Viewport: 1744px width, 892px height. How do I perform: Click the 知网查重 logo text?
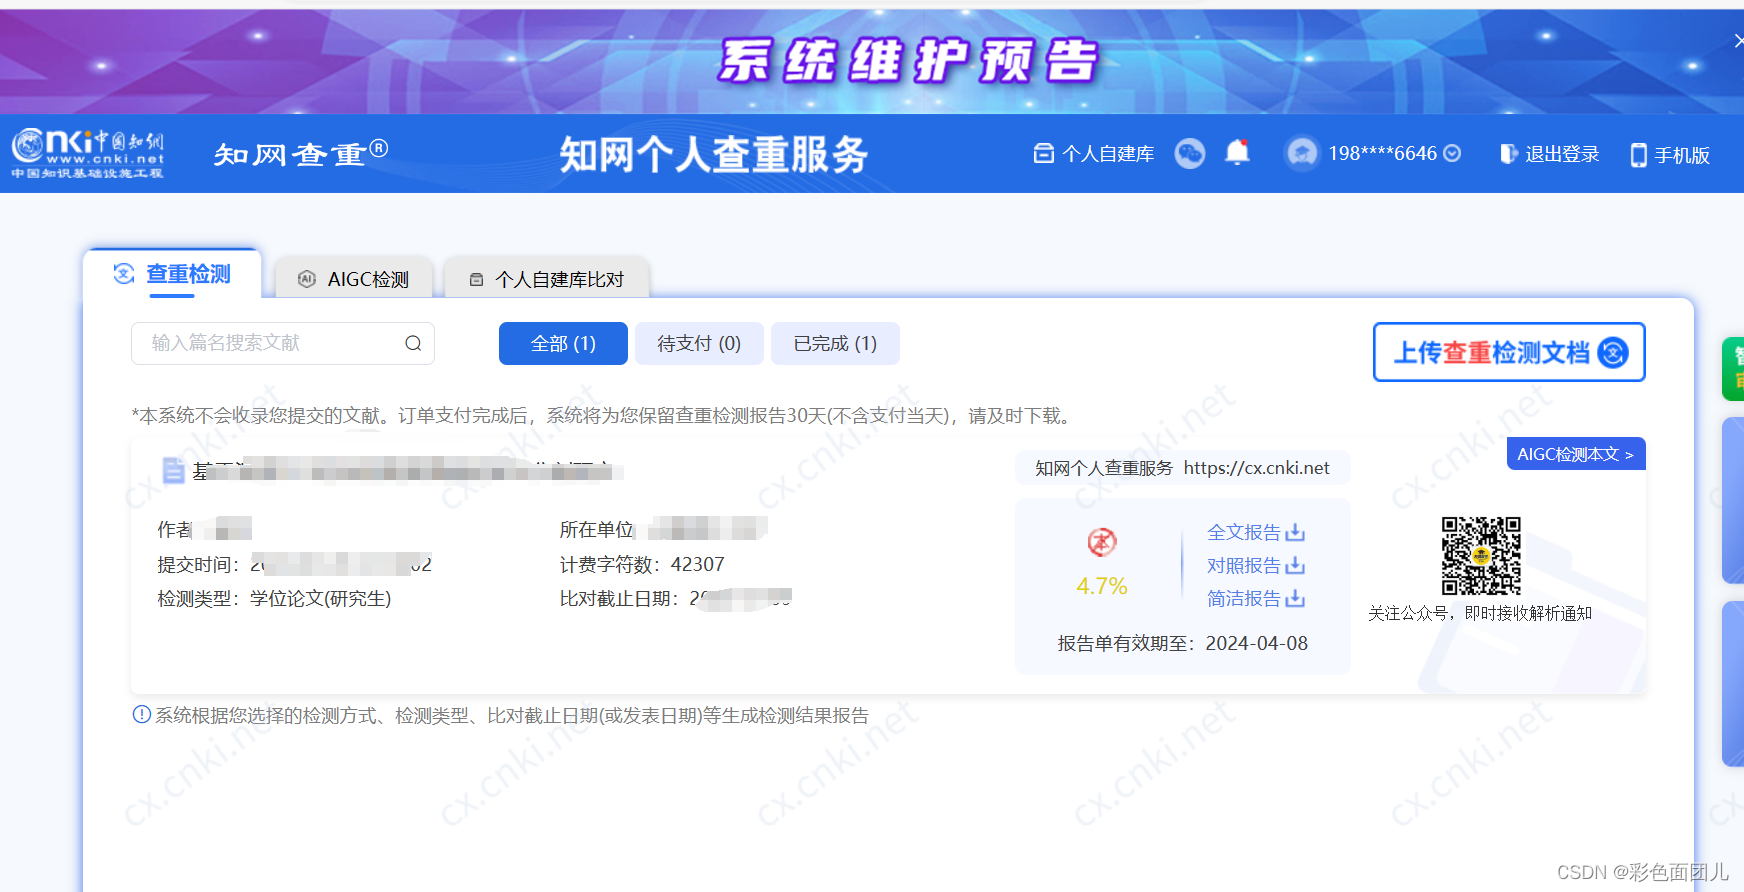pyautogui.click(x=300, y=153)
